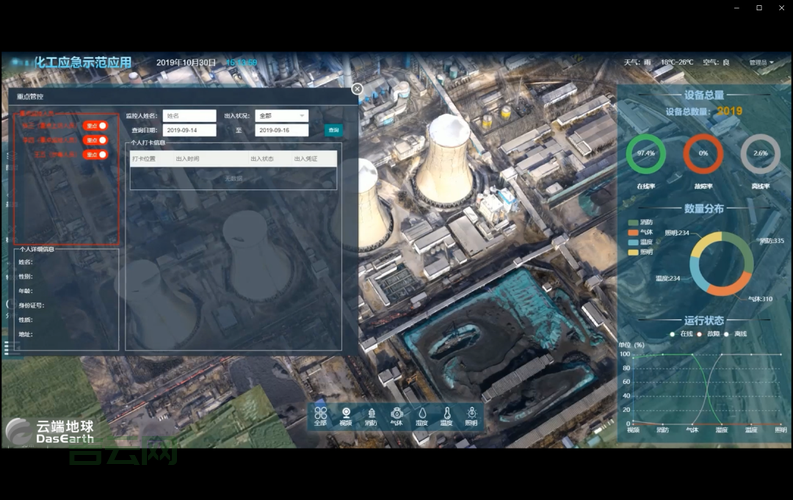Toggle the first red 重点 switch

click(96, 126)
